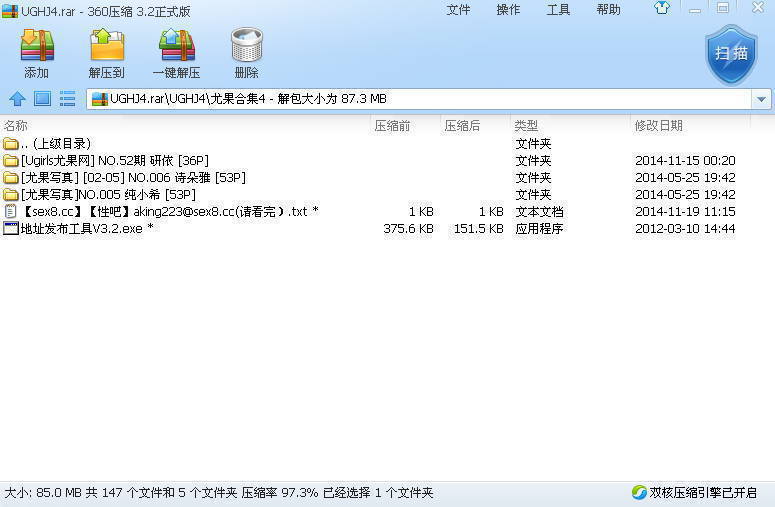Viewport: 775px width, 507px height.
Task: Select the .. (上级目录) entry
Action: [x=56, y=144]
